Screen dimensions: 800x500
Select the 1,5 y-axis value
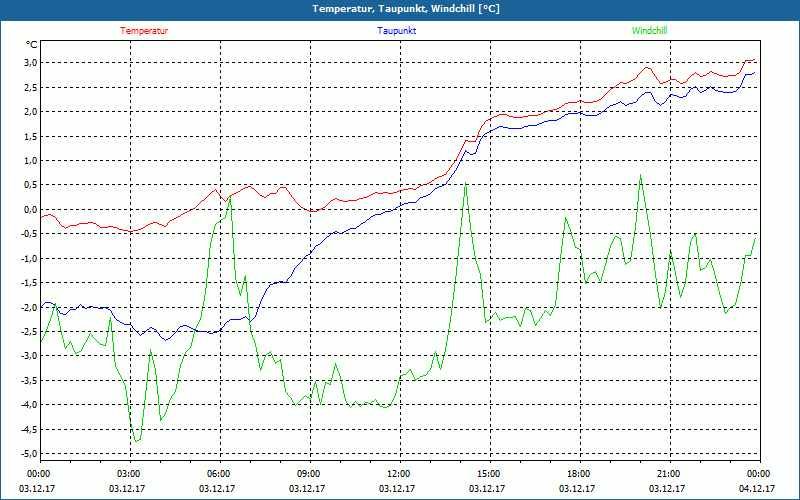pyautogui.click(x=31, y=136)
